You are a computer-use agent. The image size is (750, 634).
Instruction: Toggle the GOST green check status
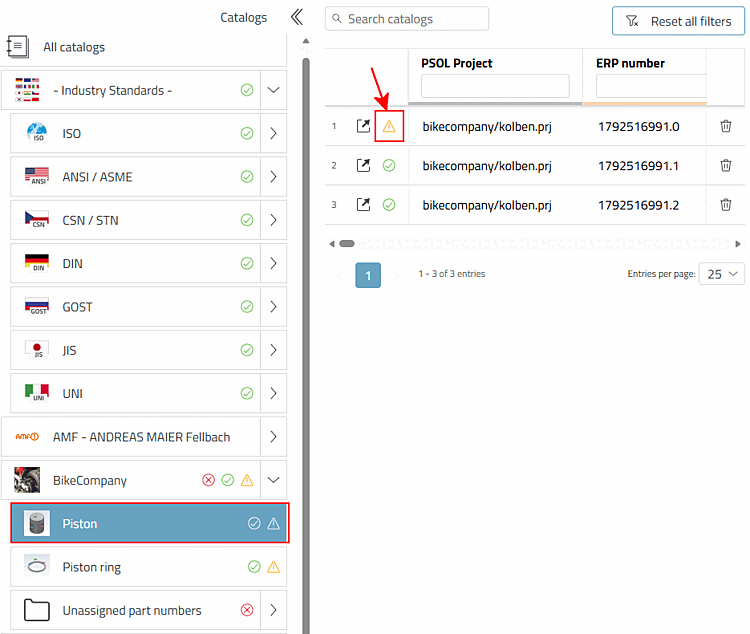(x=247, y=307)
